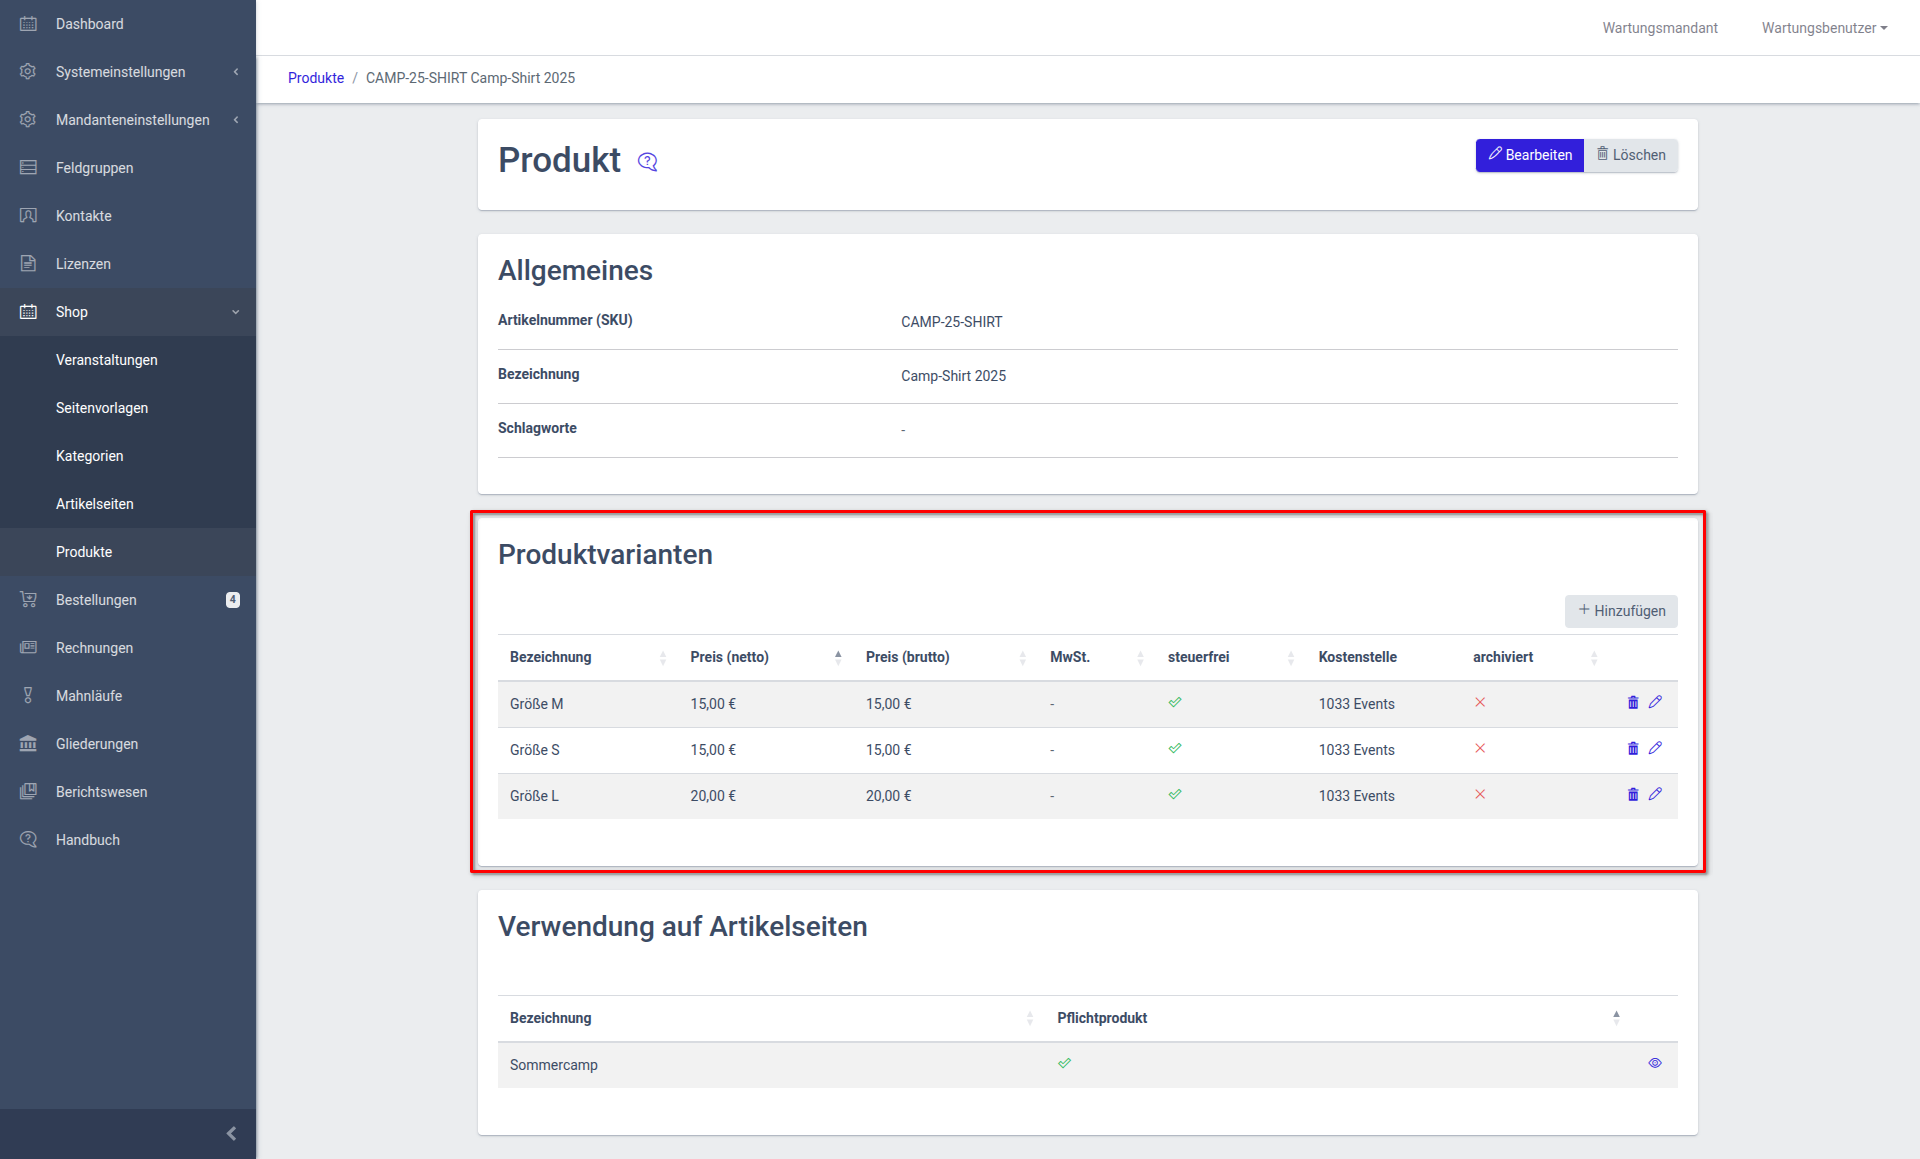The width and height of the screenshot is (1920, 1159).
Task: Click trash icon in Größe L row
Action: (x=1633, y=795)
